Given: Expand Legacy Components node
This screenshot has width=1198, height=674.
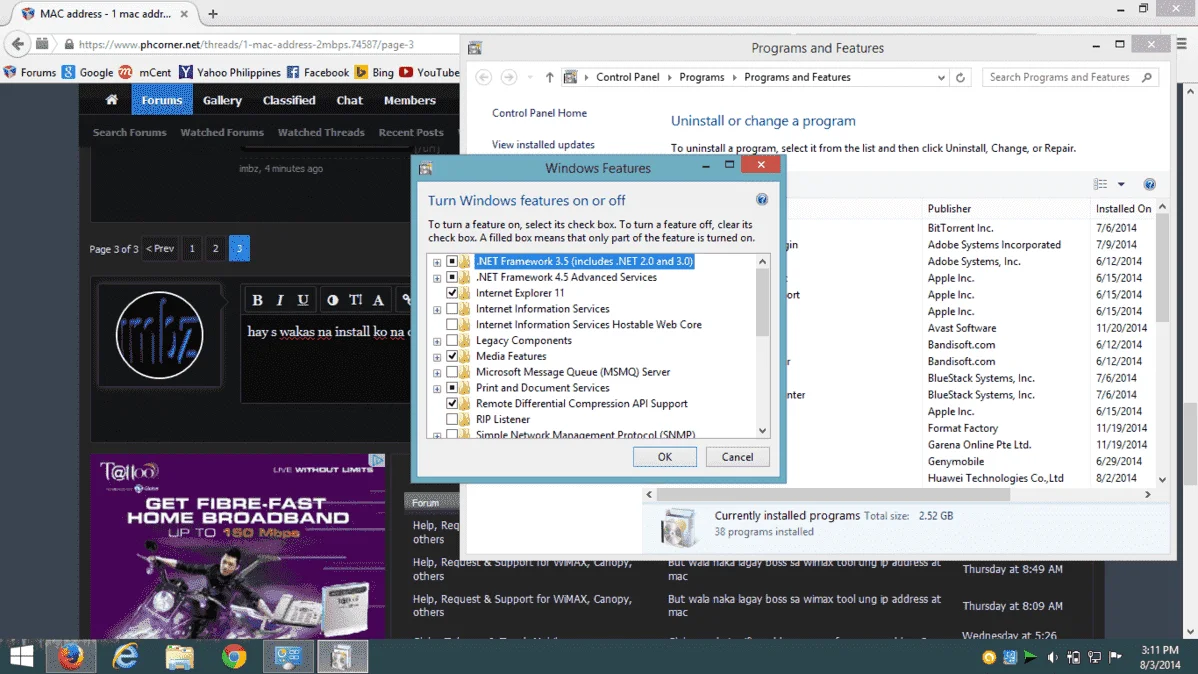Looking at the screenshot, I should click(437, 342).
